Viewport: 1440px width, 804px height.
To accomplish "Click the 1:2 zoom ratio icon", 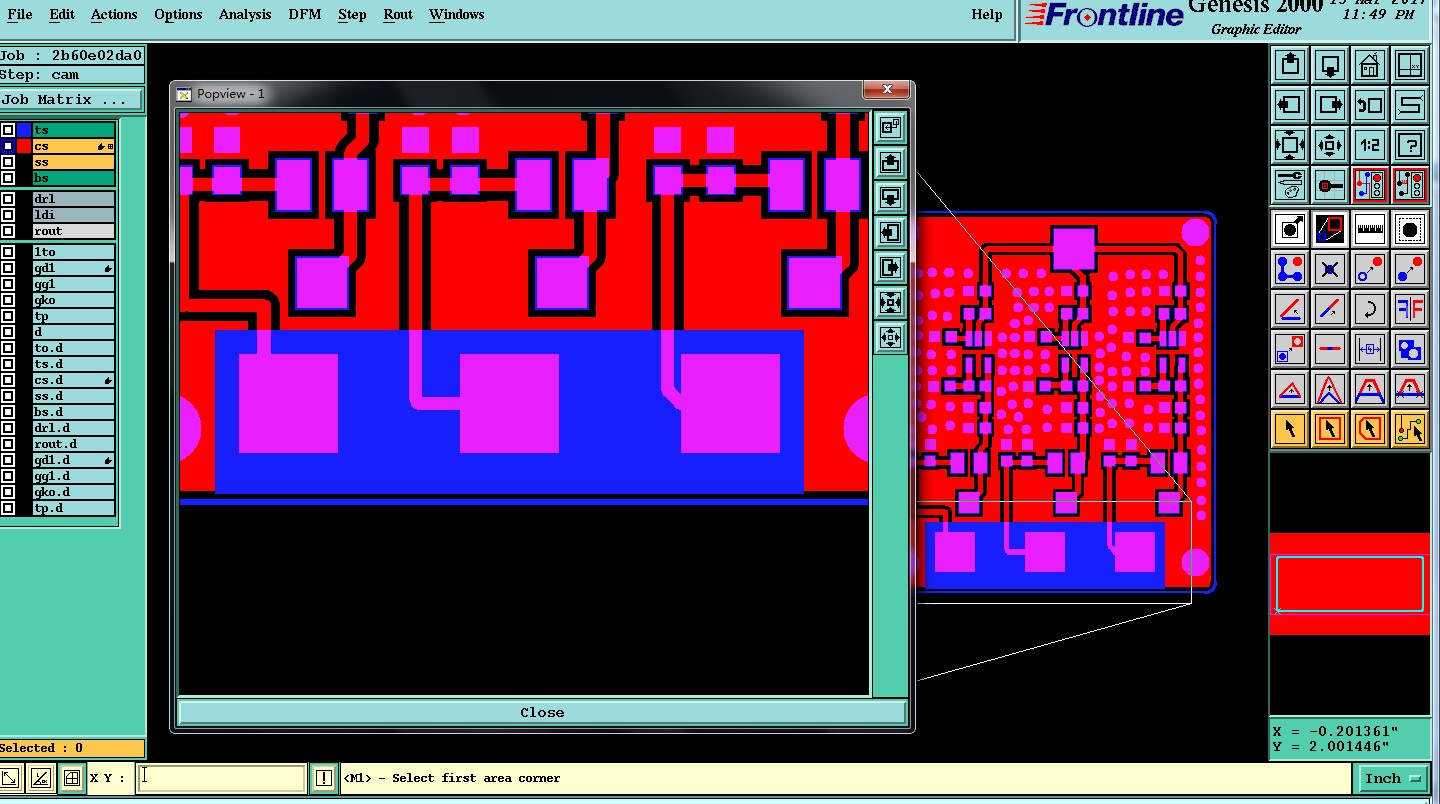I will [x=1370, y=145].
